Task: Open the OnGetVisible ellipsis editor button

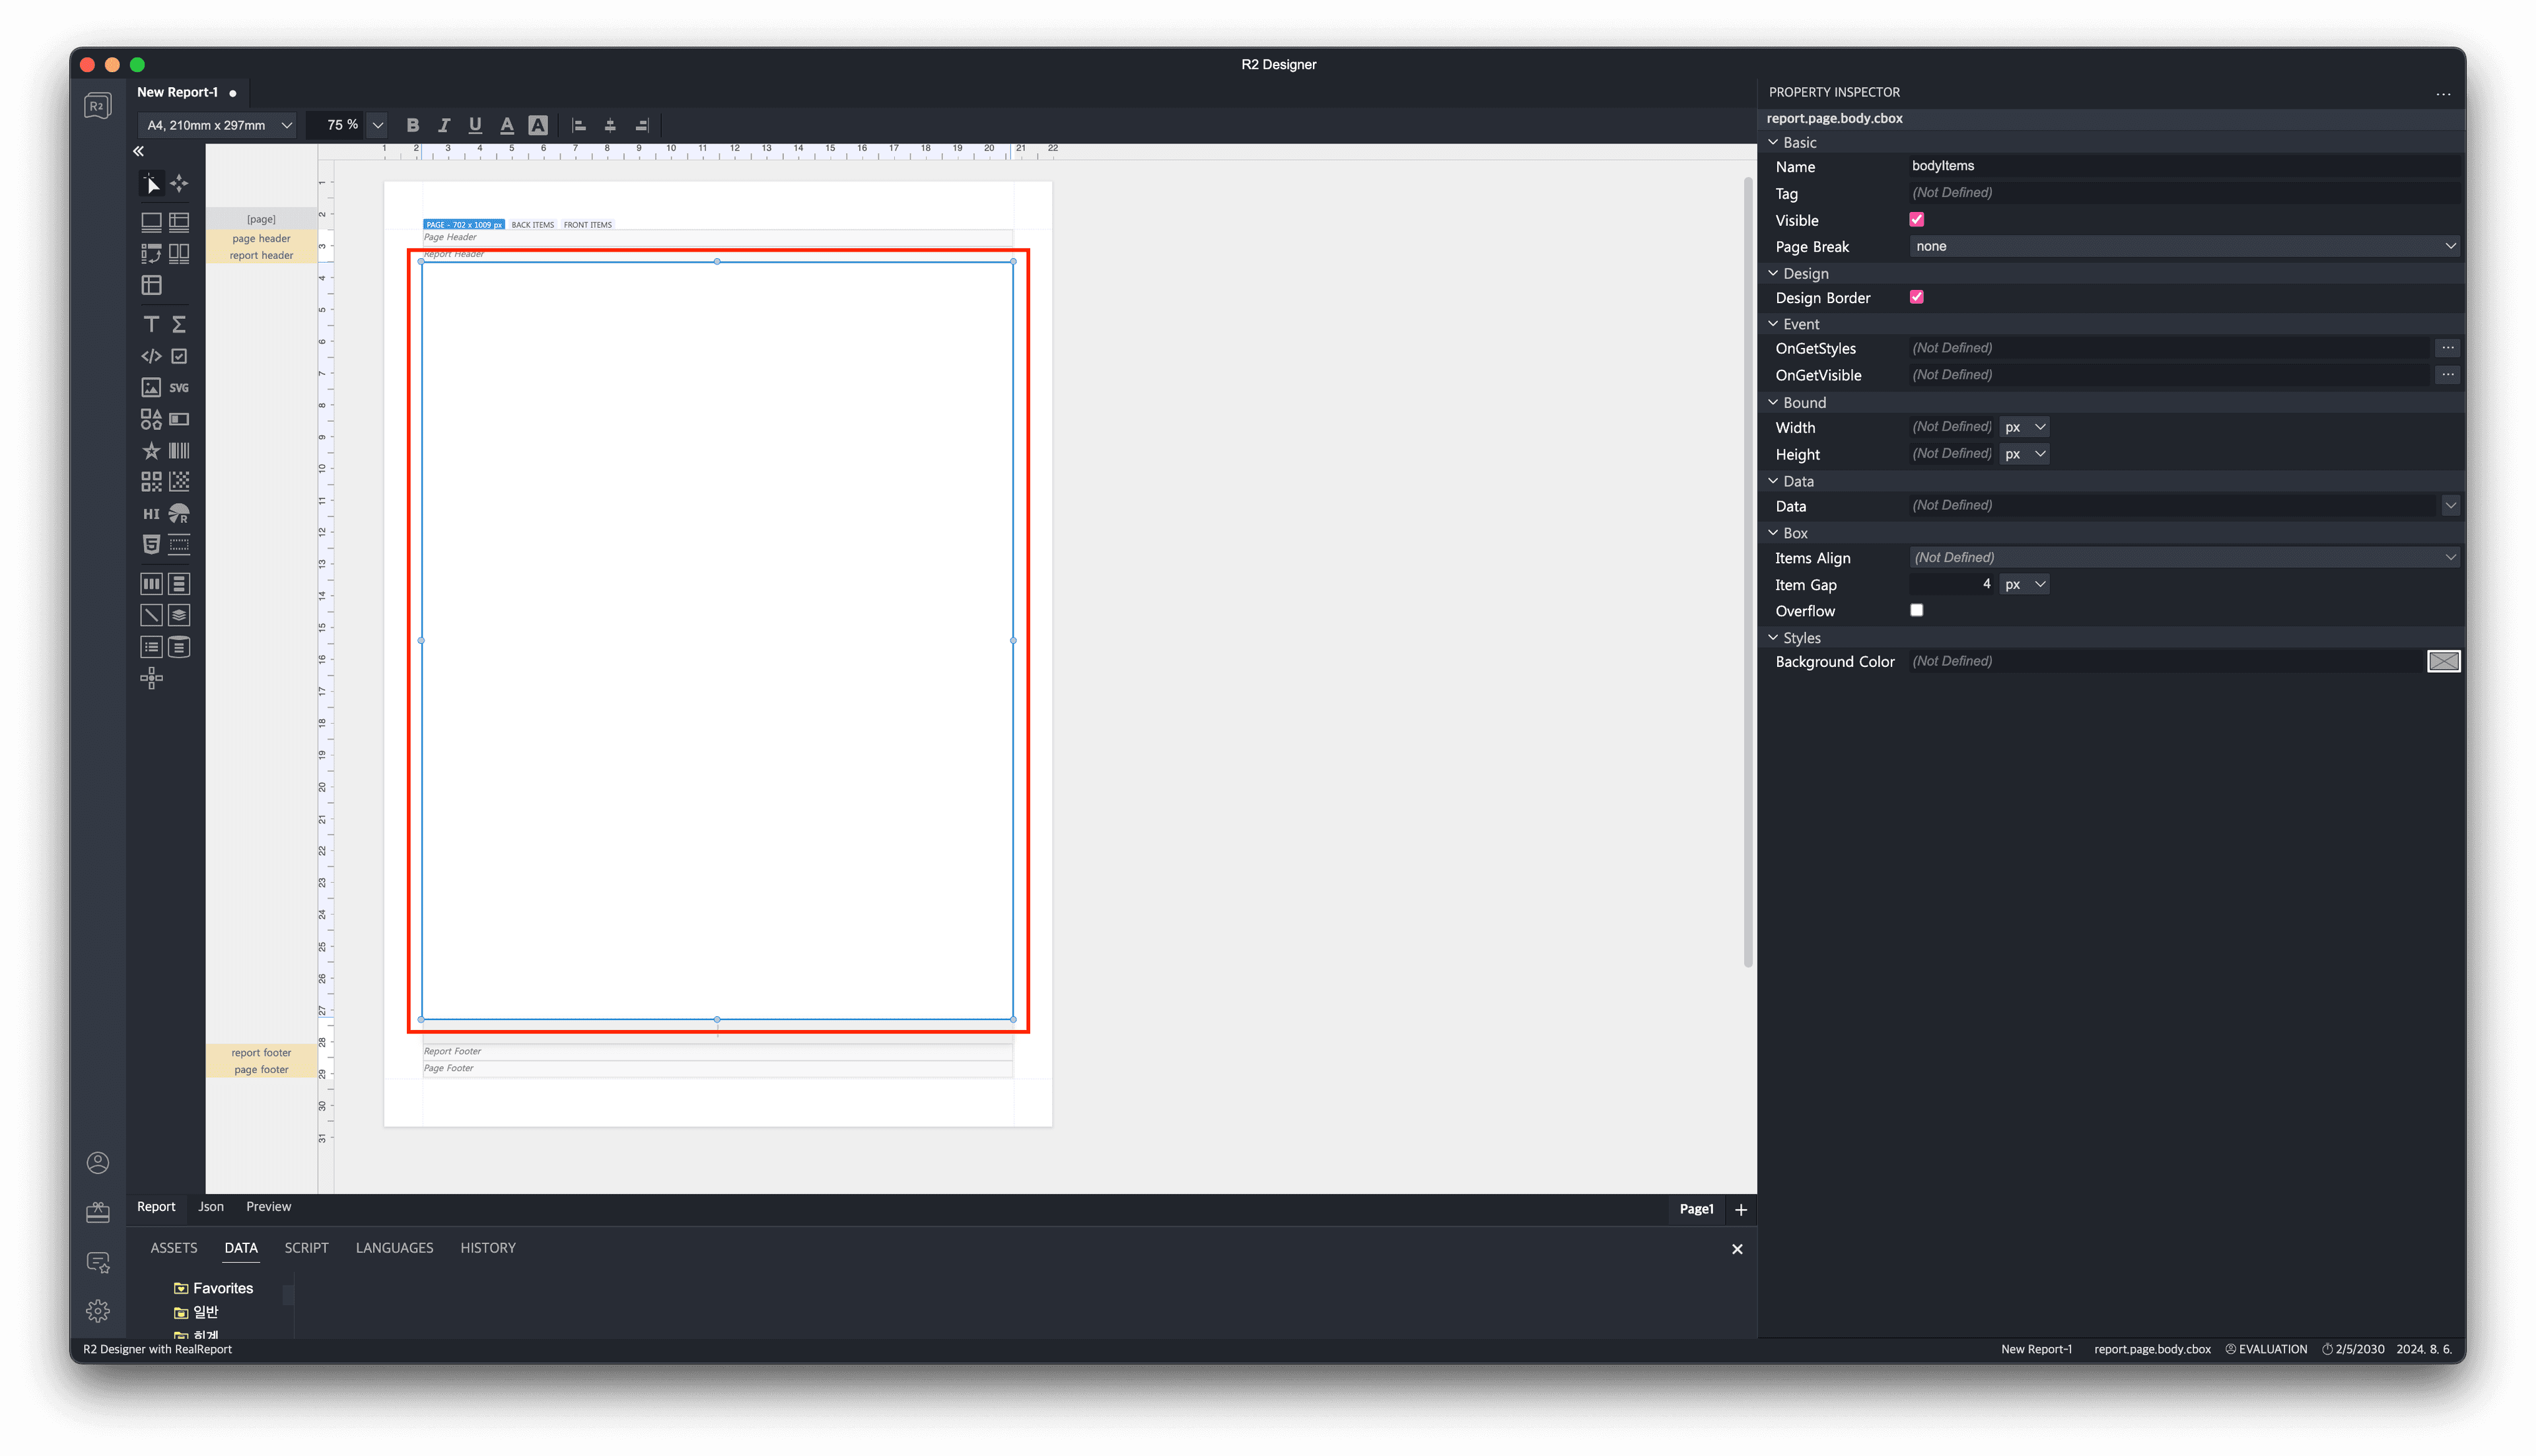Action: [x=2447, y=375]
